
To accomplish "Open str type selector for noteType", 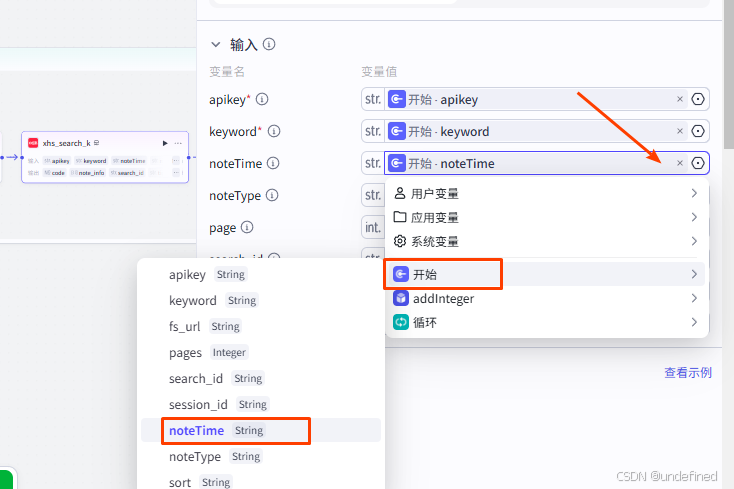I will (373, 195).
